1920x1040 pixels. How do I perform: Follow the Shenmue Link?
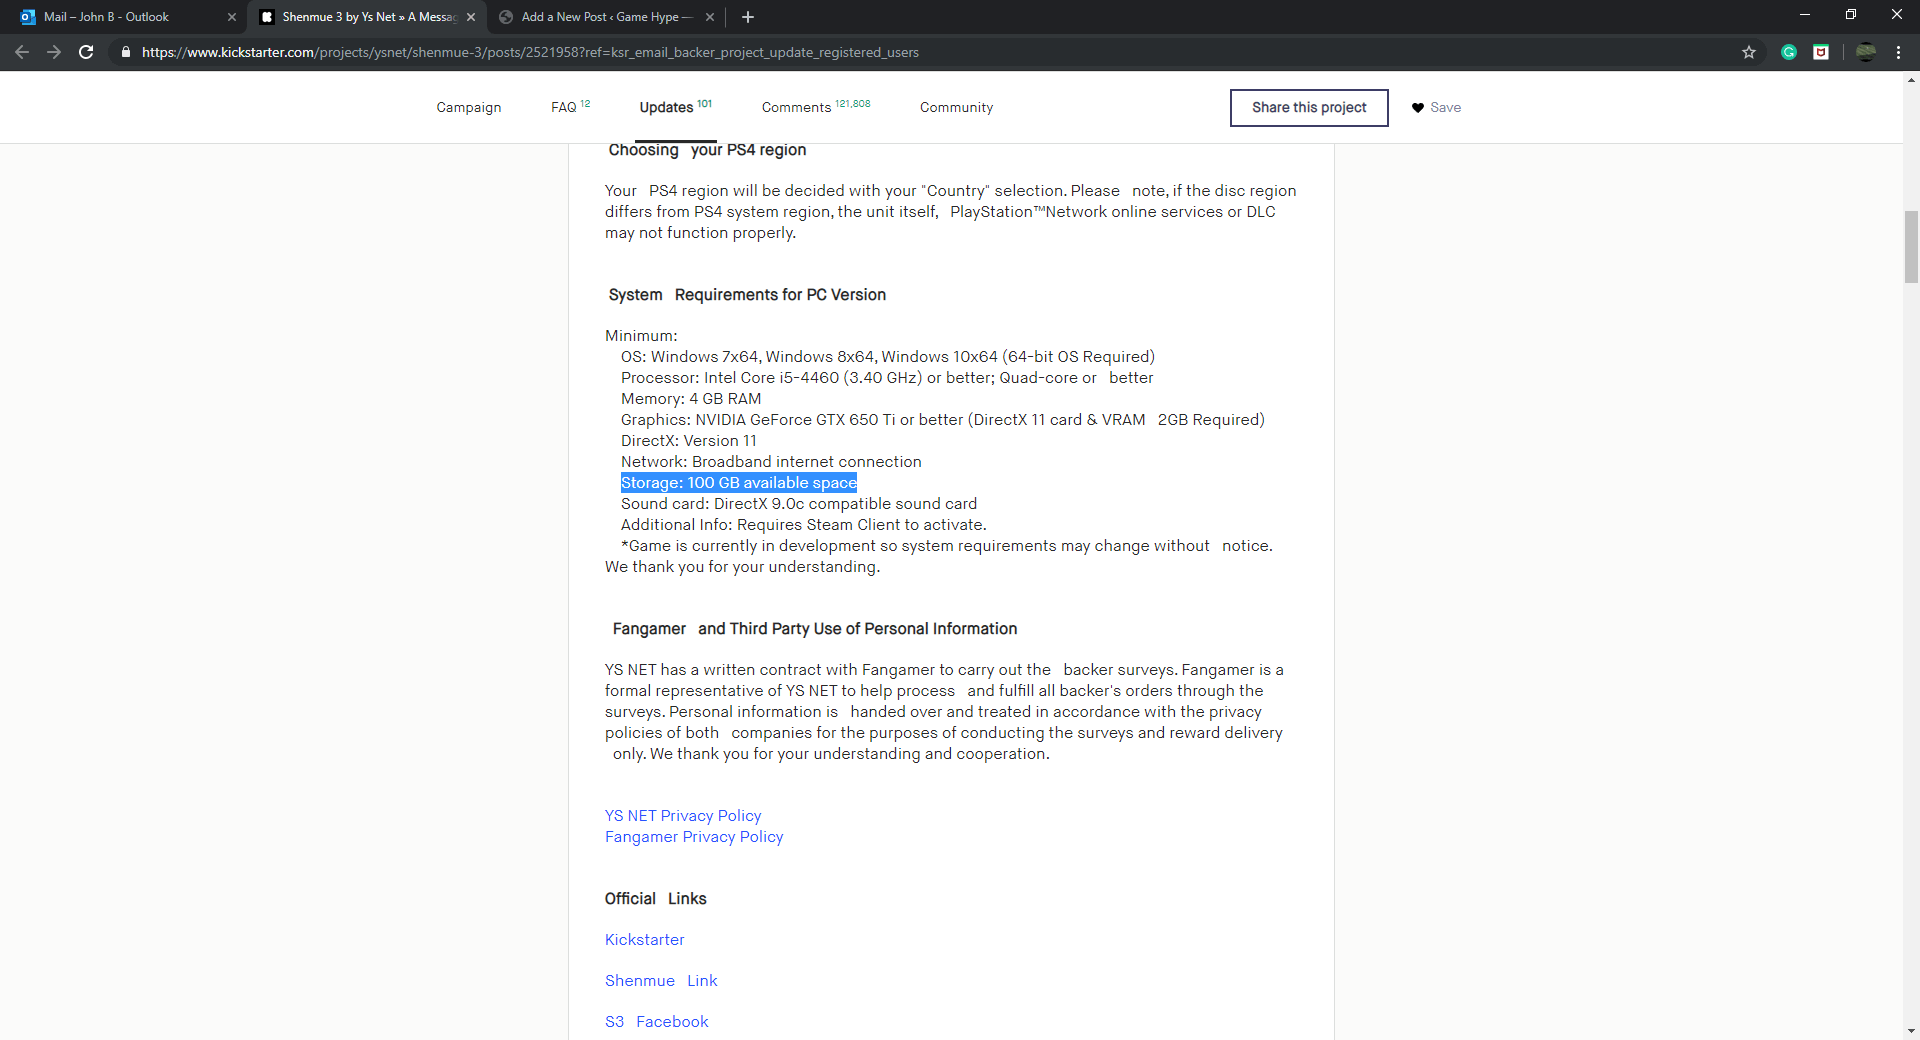pyautogui.click(x=661, y=981)
